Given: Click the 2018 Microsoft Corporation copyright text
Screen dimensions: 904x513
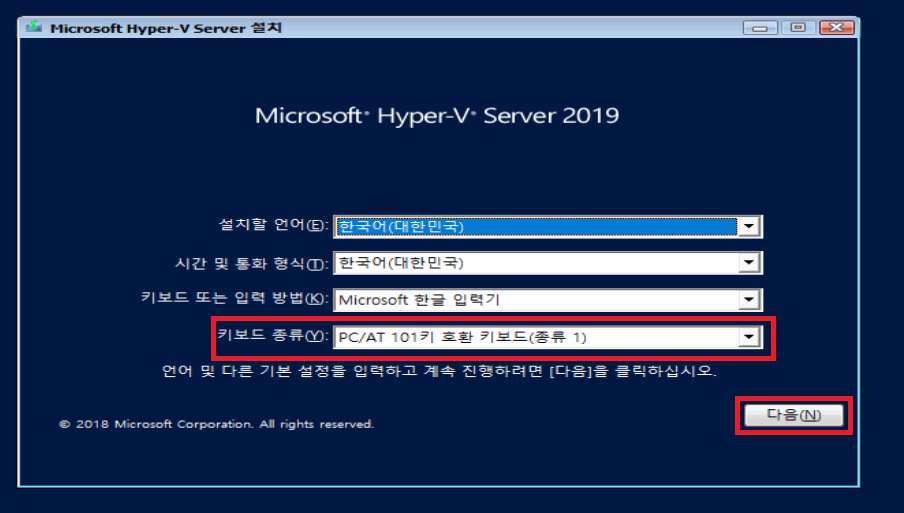Looking at the screenshot, I should [217, 424].
